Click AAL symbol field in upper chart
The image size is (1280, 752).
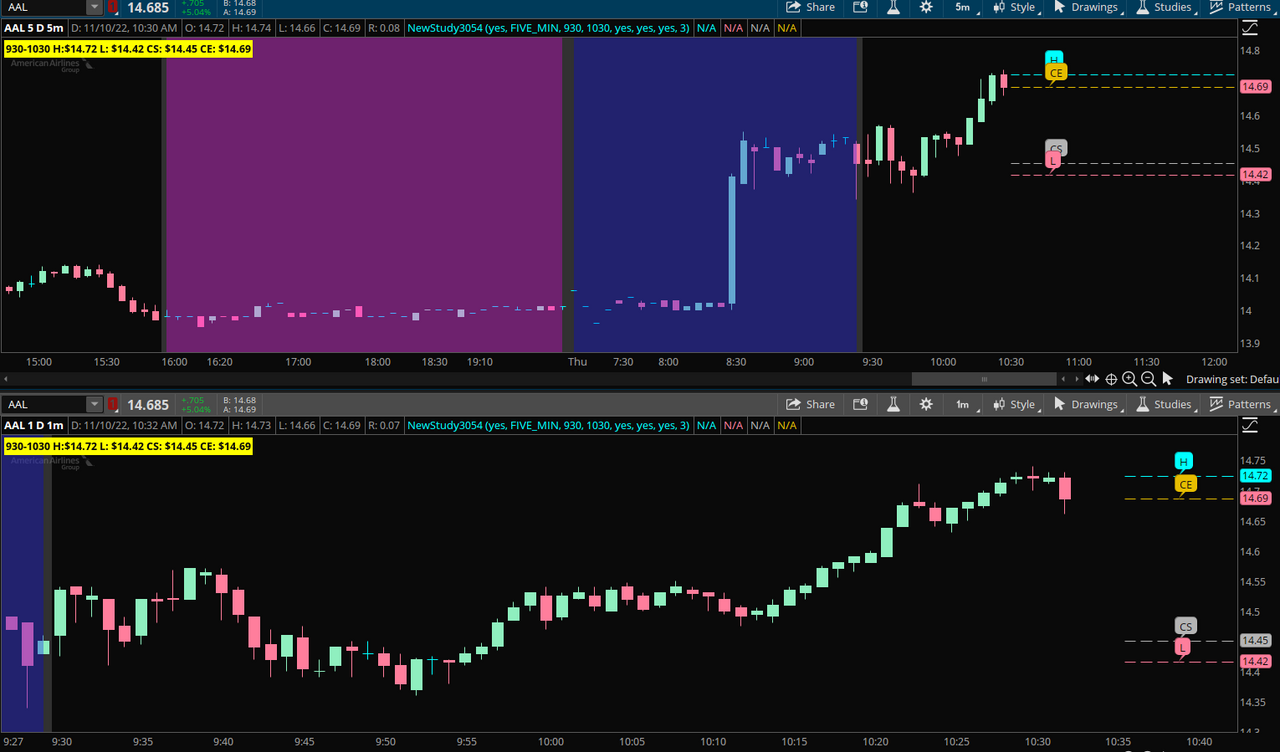click(44, 7)
